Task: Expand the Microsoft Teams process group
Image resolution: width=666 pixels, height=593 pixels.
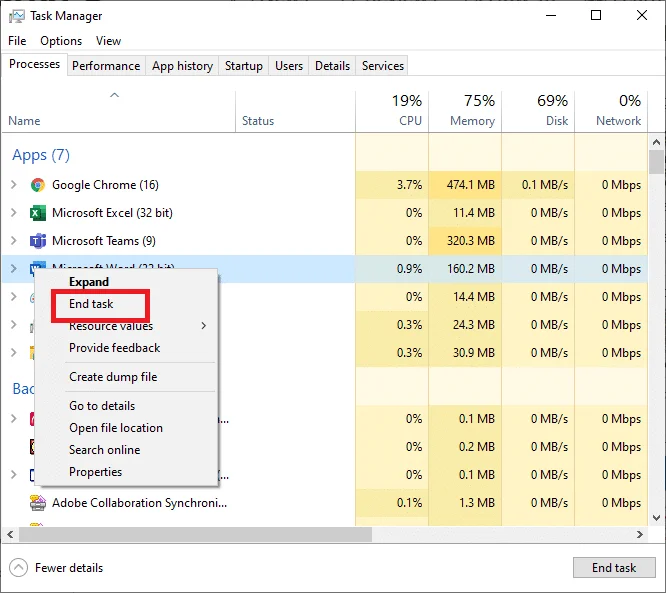Action: click(x=14, y=241)
